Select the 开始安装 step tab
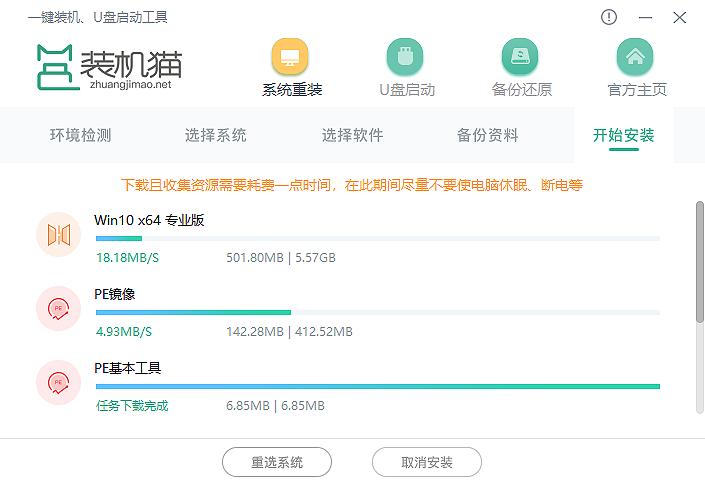 [623, 136]
